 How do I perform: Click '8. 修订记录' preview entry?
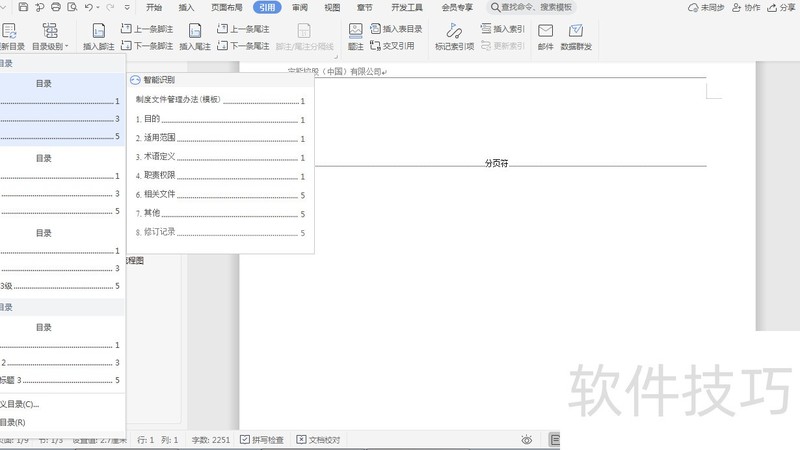[x=220, y=232]
